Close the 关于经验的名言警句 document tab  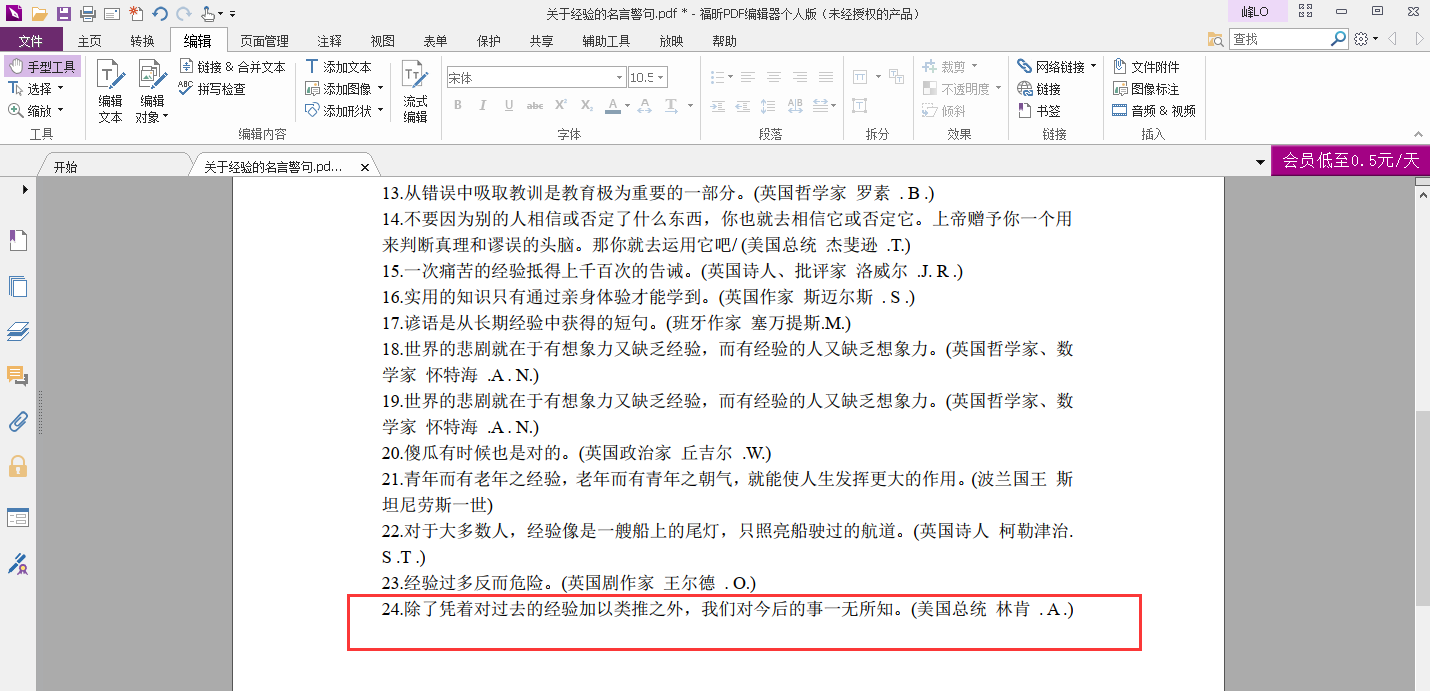(x=365, y=168)
